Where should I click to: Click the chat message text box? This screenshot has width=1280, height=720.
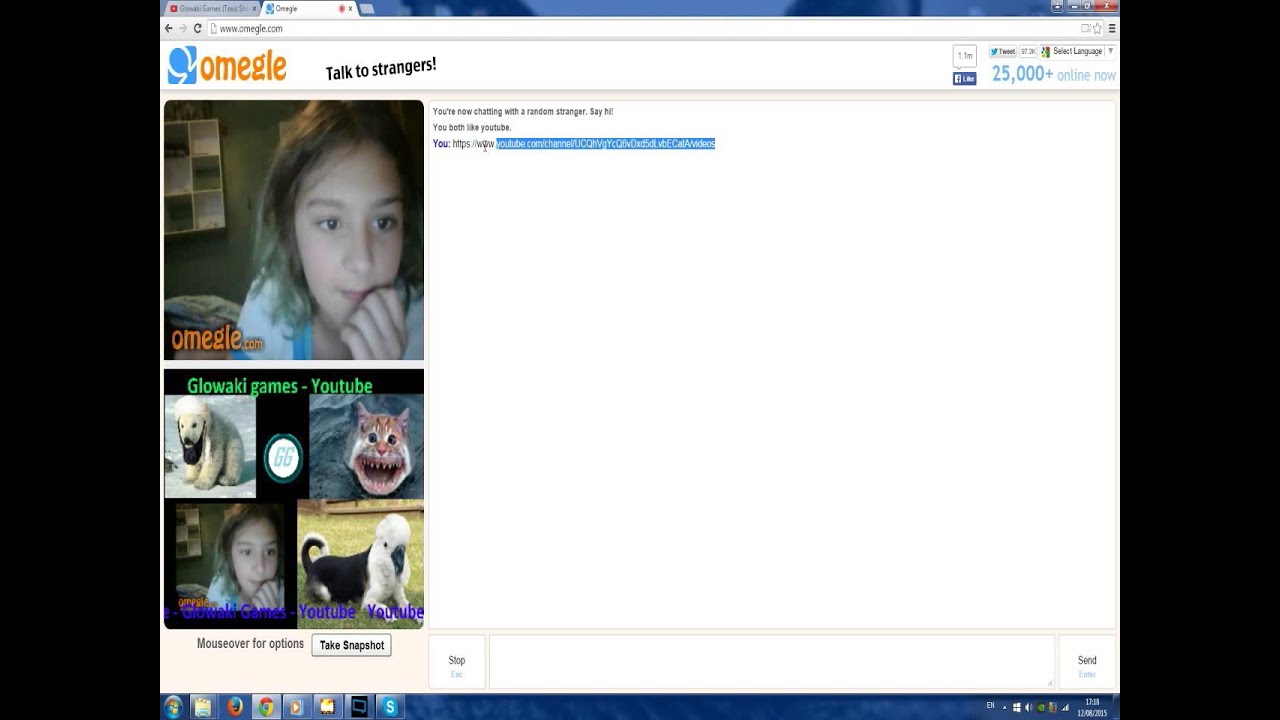(x=771, y=662)
